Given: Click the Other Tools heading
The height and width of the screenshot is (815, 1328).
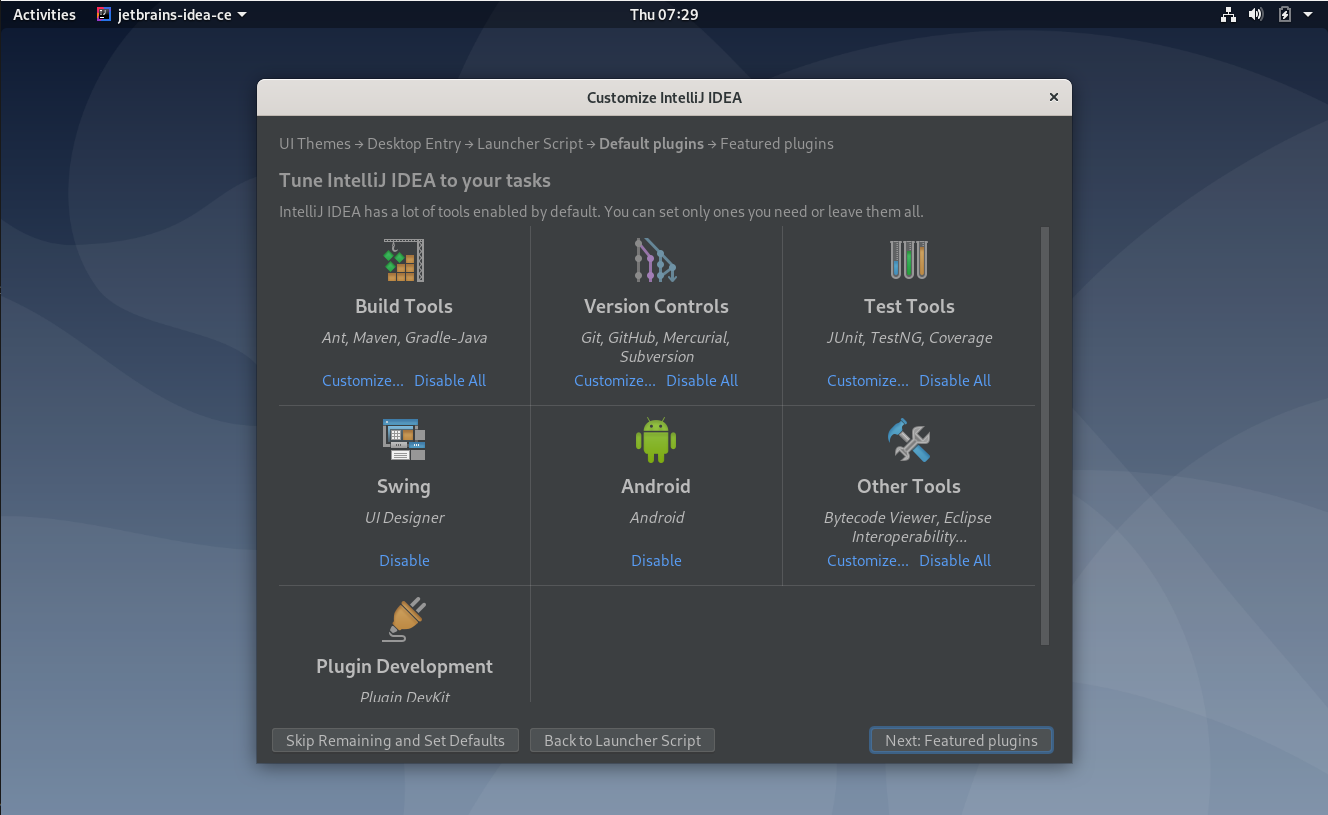Looking at the screenshot, I should pos(909,486).
